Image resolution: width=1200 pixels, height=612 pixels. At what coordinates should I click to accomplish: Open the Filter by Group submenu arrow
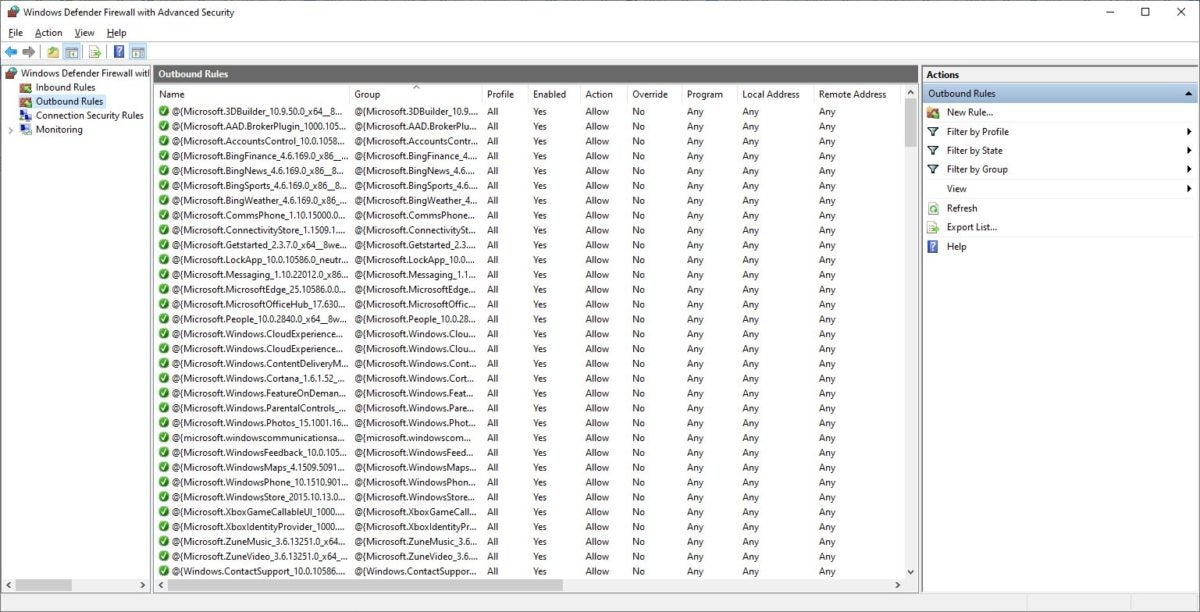pyautogui.click(x=1189, y=169)
